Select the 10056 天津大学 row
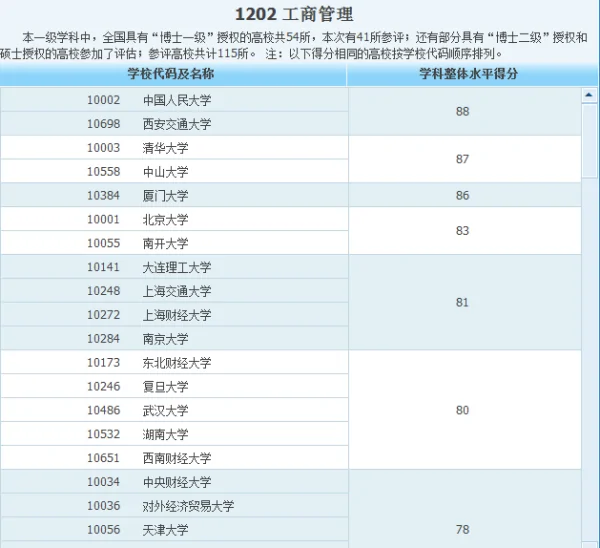The height and width of the screenshot is (548, 600). pos(174,529)
